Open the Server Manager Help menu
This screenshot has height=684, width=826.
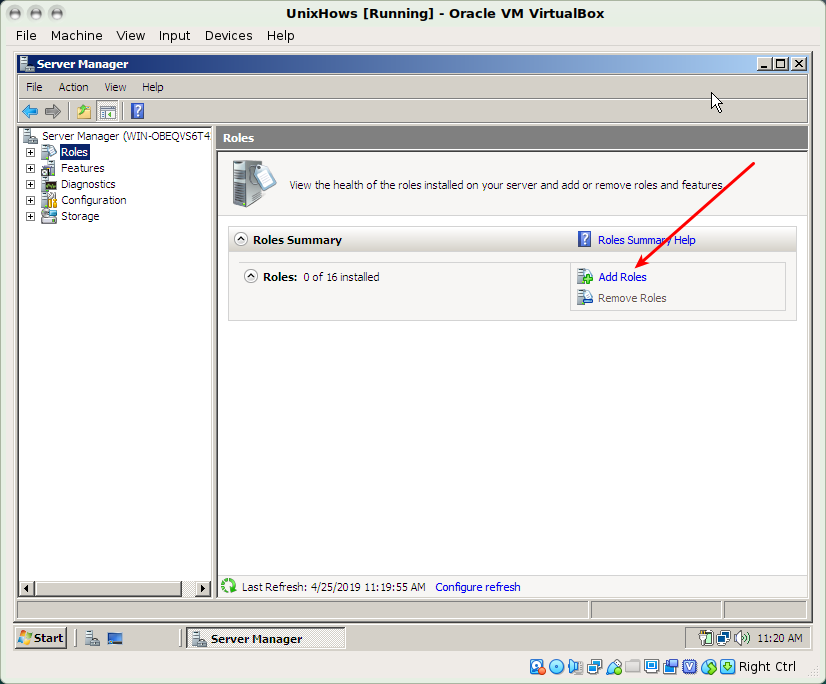click(153, 87)
